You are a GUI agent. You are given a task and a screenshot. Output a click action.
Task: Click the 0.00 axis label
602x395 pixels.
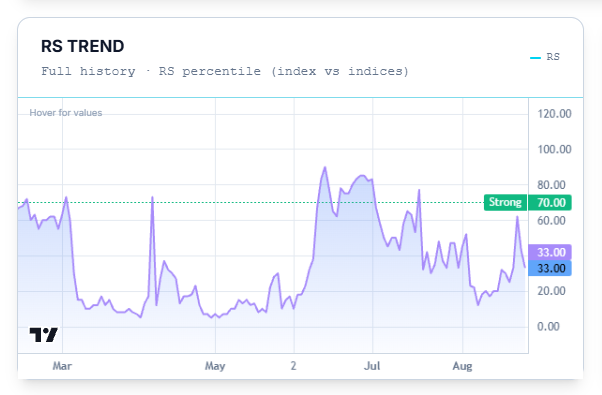548,327
